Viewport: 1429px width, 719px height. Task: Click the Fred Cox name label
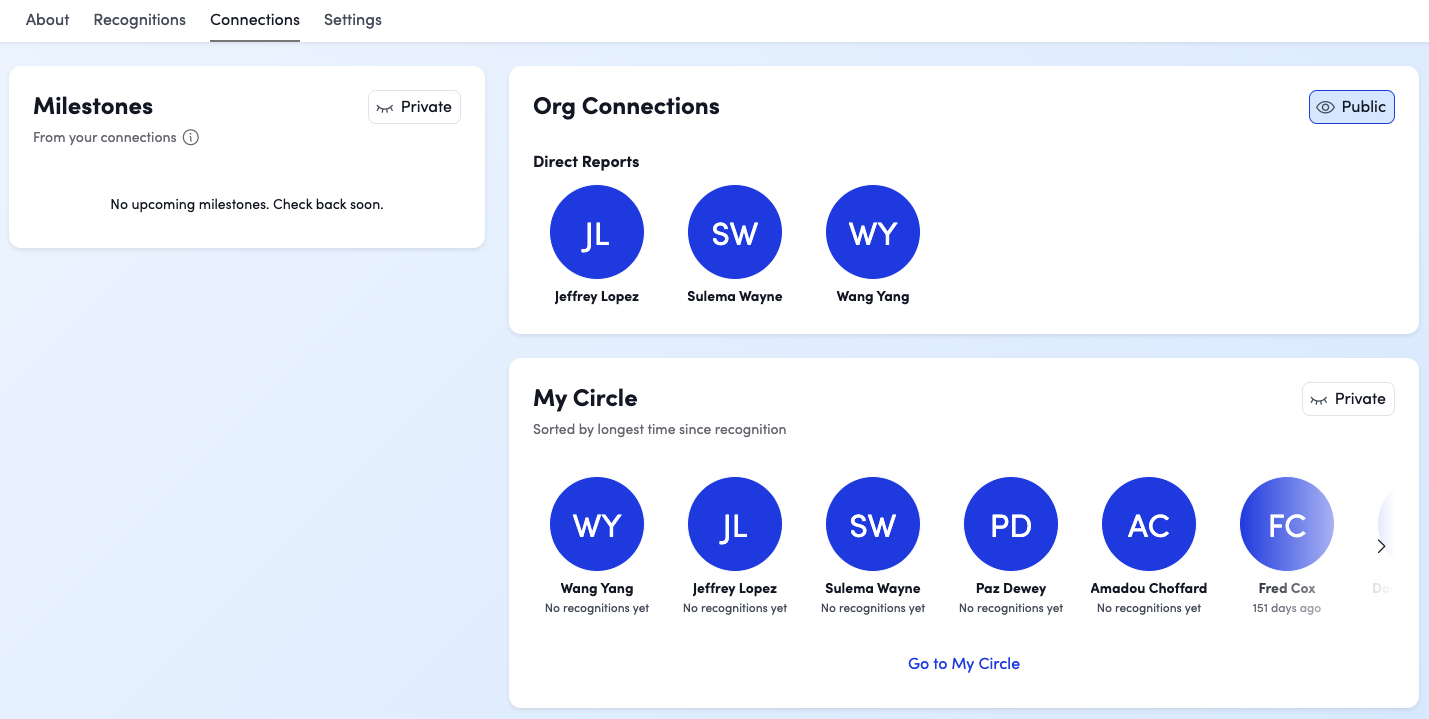click(x=1286, y=588)
